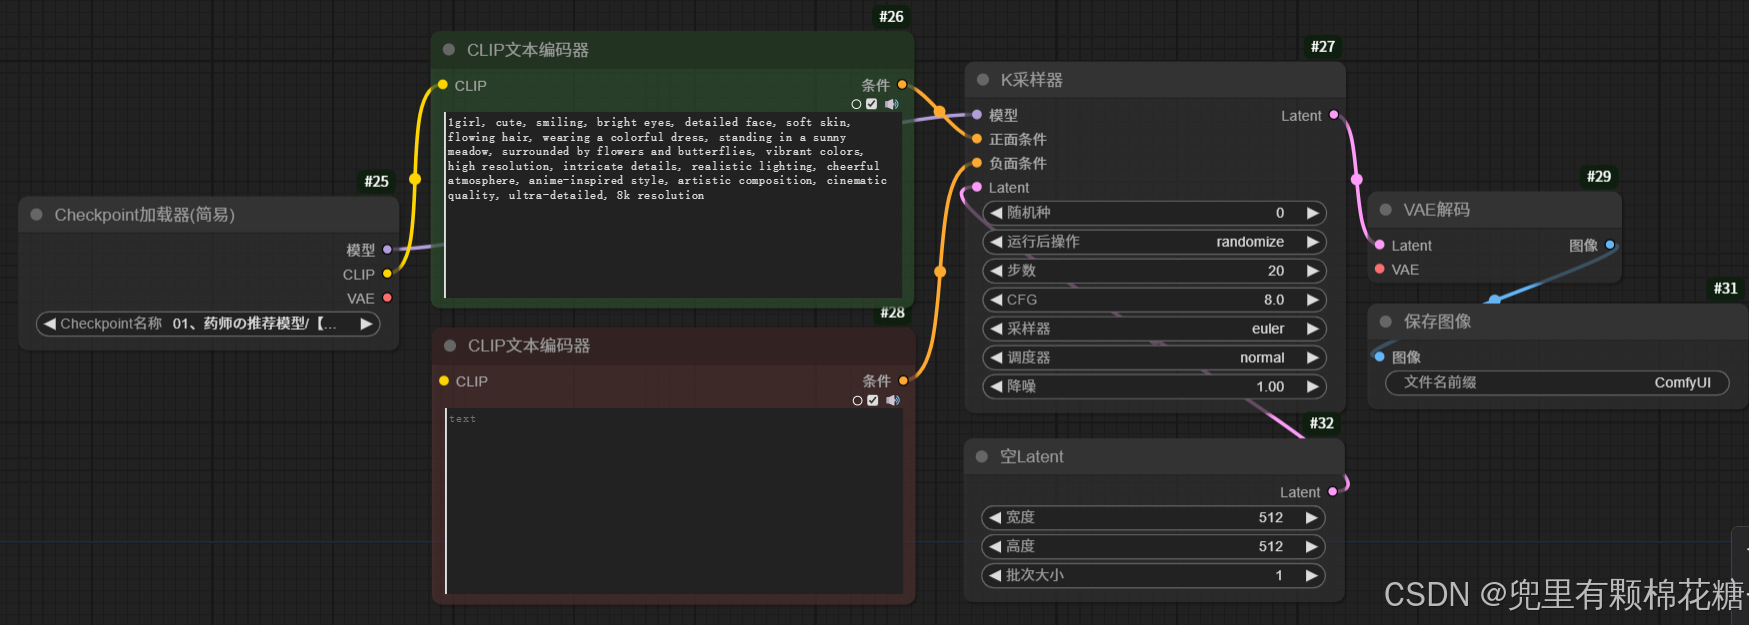Select the VAE解码 node title
The height and width of the screenshot is (625, 1749).
pyautogui.click(x=1436, y=210)
